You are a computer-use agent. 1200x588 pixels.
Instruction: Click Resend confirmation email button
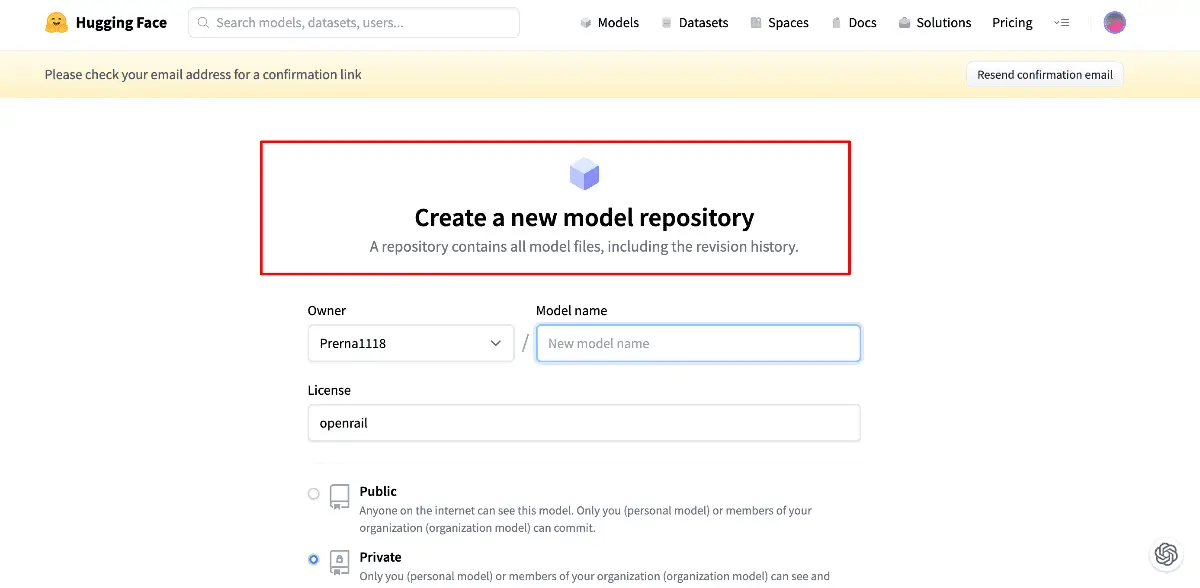point(1045,74)
